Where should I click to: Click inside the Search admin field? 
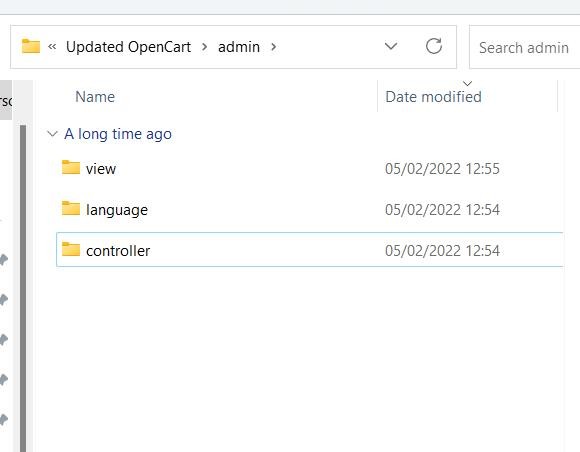point(525,47)
